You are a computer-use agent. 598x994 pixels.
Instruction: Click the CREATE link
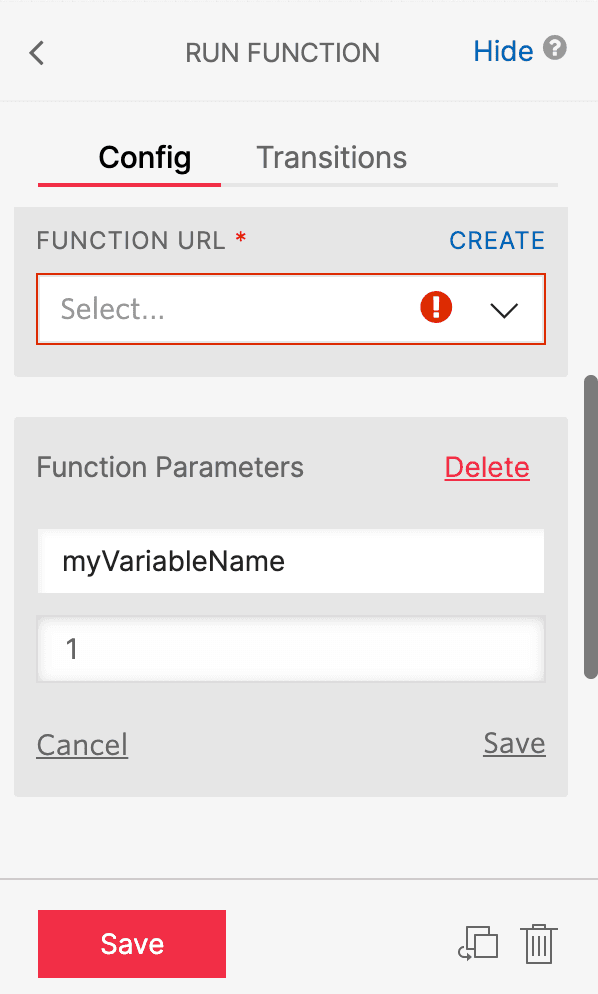coord(496,240)
